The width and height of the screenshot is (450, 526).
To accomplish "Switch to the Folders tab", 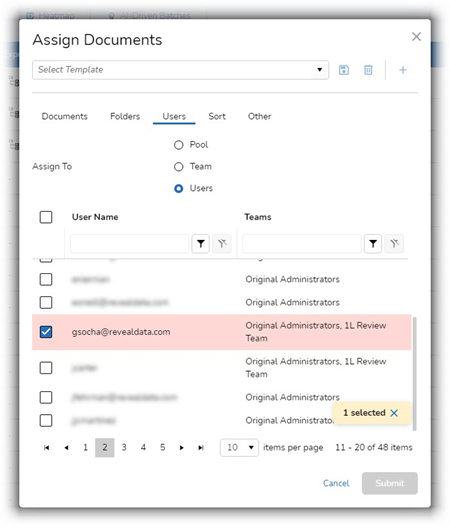I will [125, 116].
